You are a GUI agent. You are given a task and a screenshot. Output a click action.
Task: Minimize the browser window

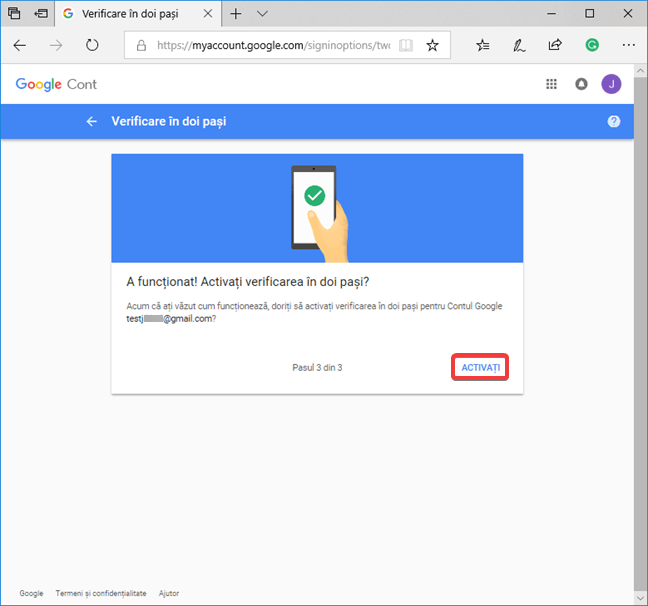(x=551, y=14)
